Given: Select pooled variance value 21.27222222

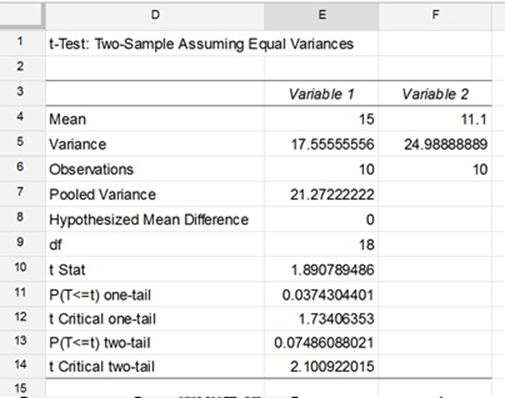Looking at the screenshot, I should coord(321,194).
